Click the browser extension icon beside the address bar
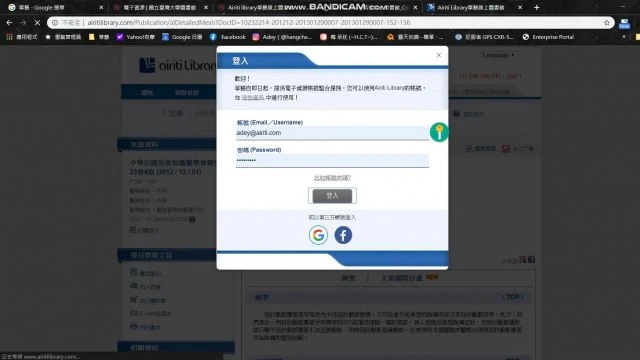Viewport: 640px width, 360px height. pos(624,24)
